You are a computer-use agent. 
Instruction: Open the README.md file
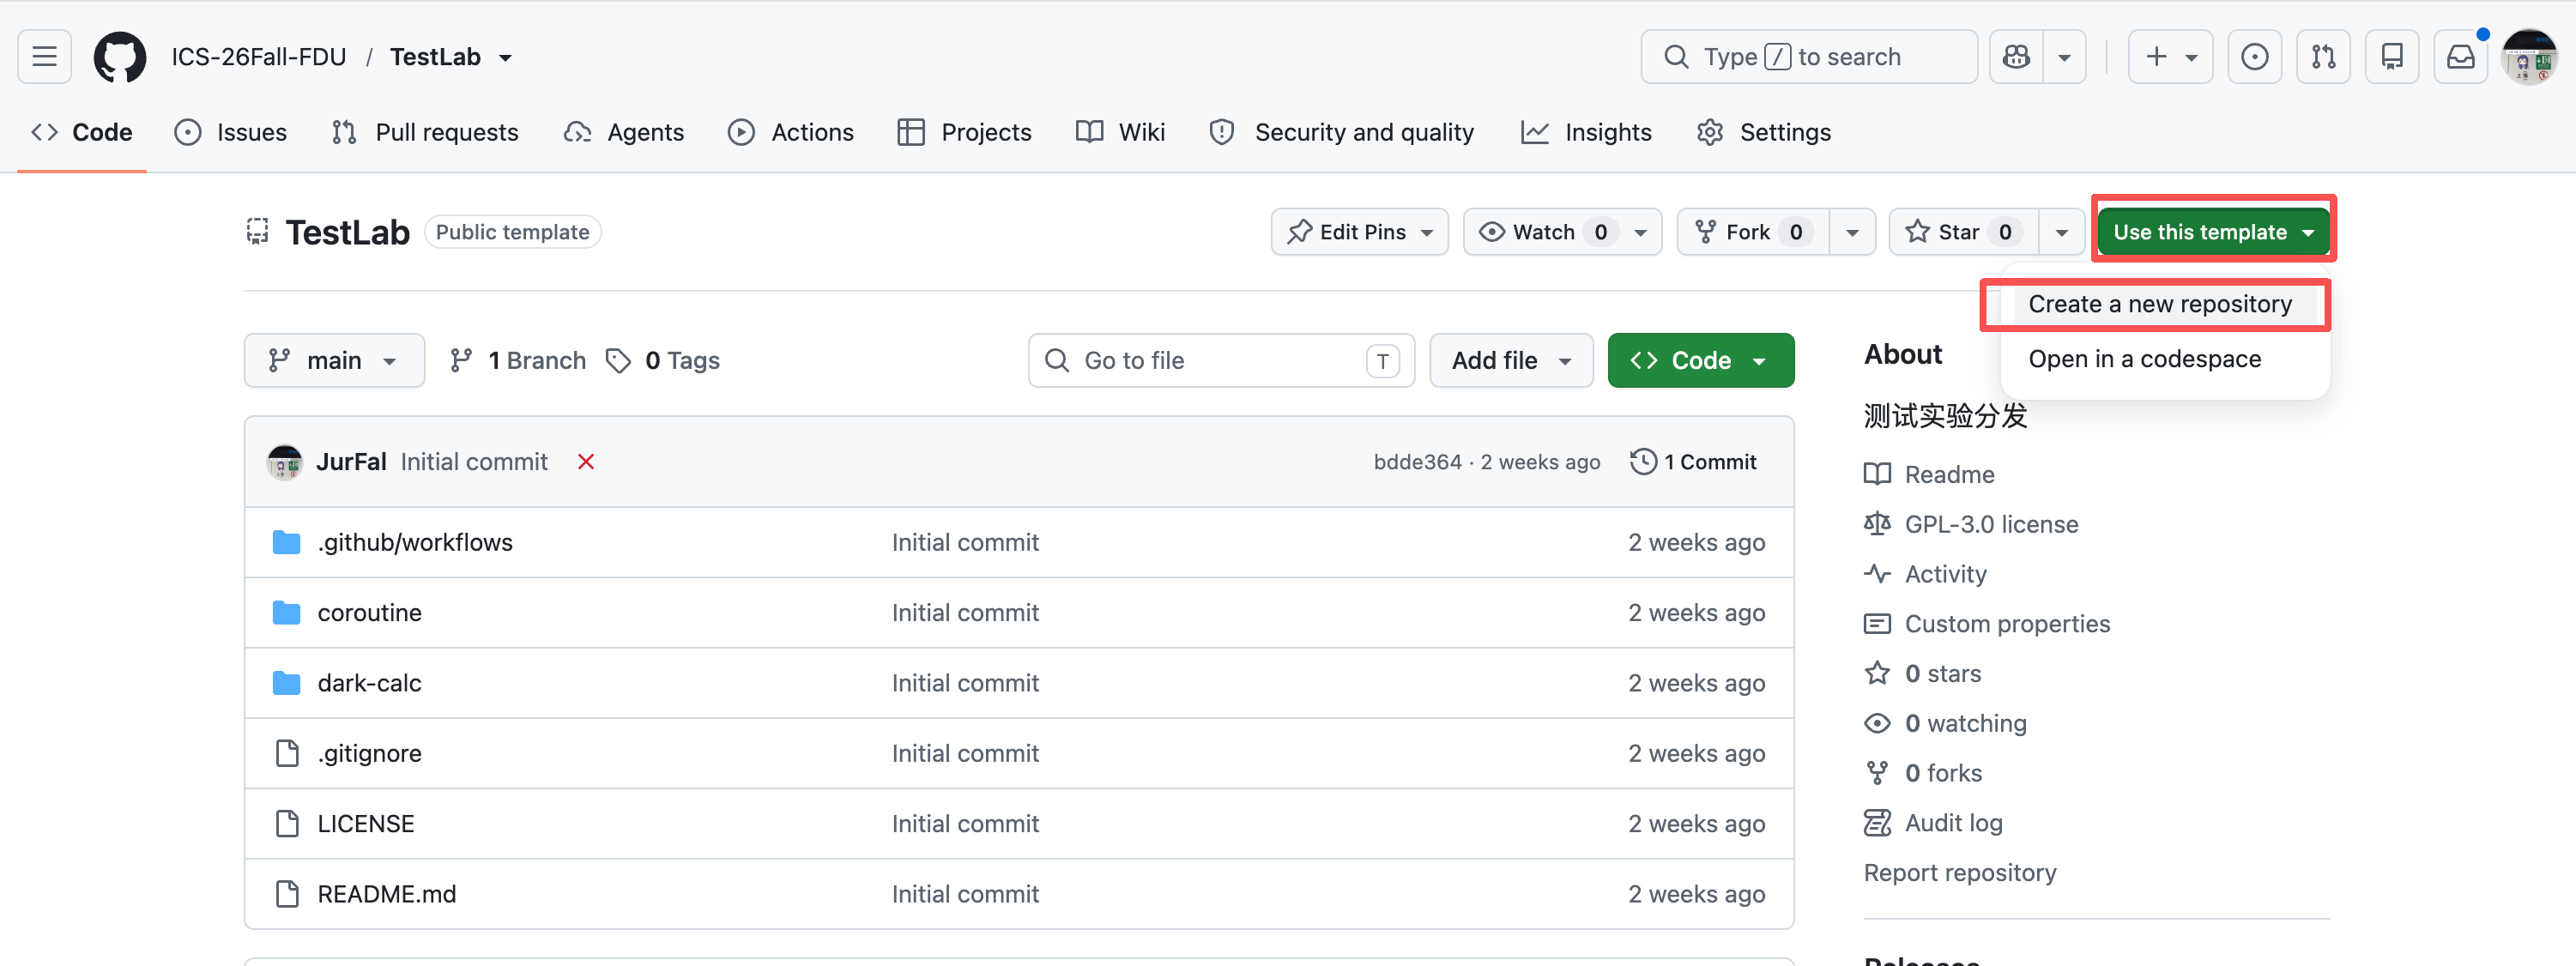[386, 894]
